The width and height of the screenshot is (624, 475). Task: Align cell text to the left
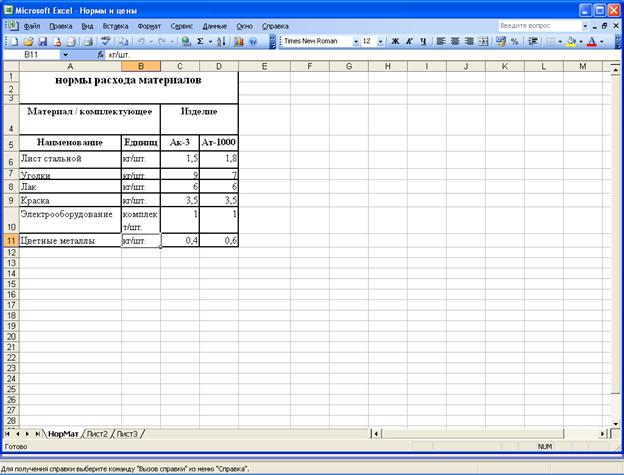[441, 41]
